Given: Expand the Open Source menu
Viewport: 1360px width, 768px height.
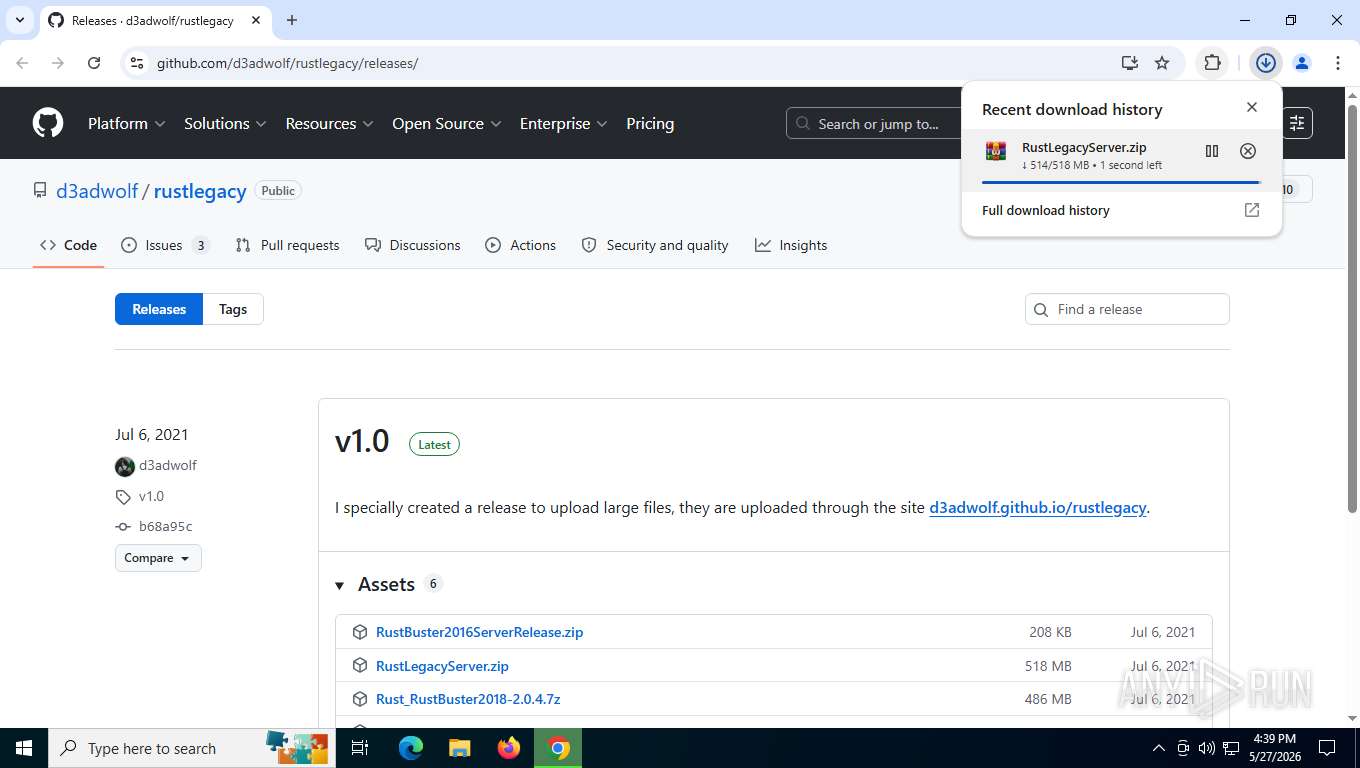Looking at the screenshot, I should [447, 123].
